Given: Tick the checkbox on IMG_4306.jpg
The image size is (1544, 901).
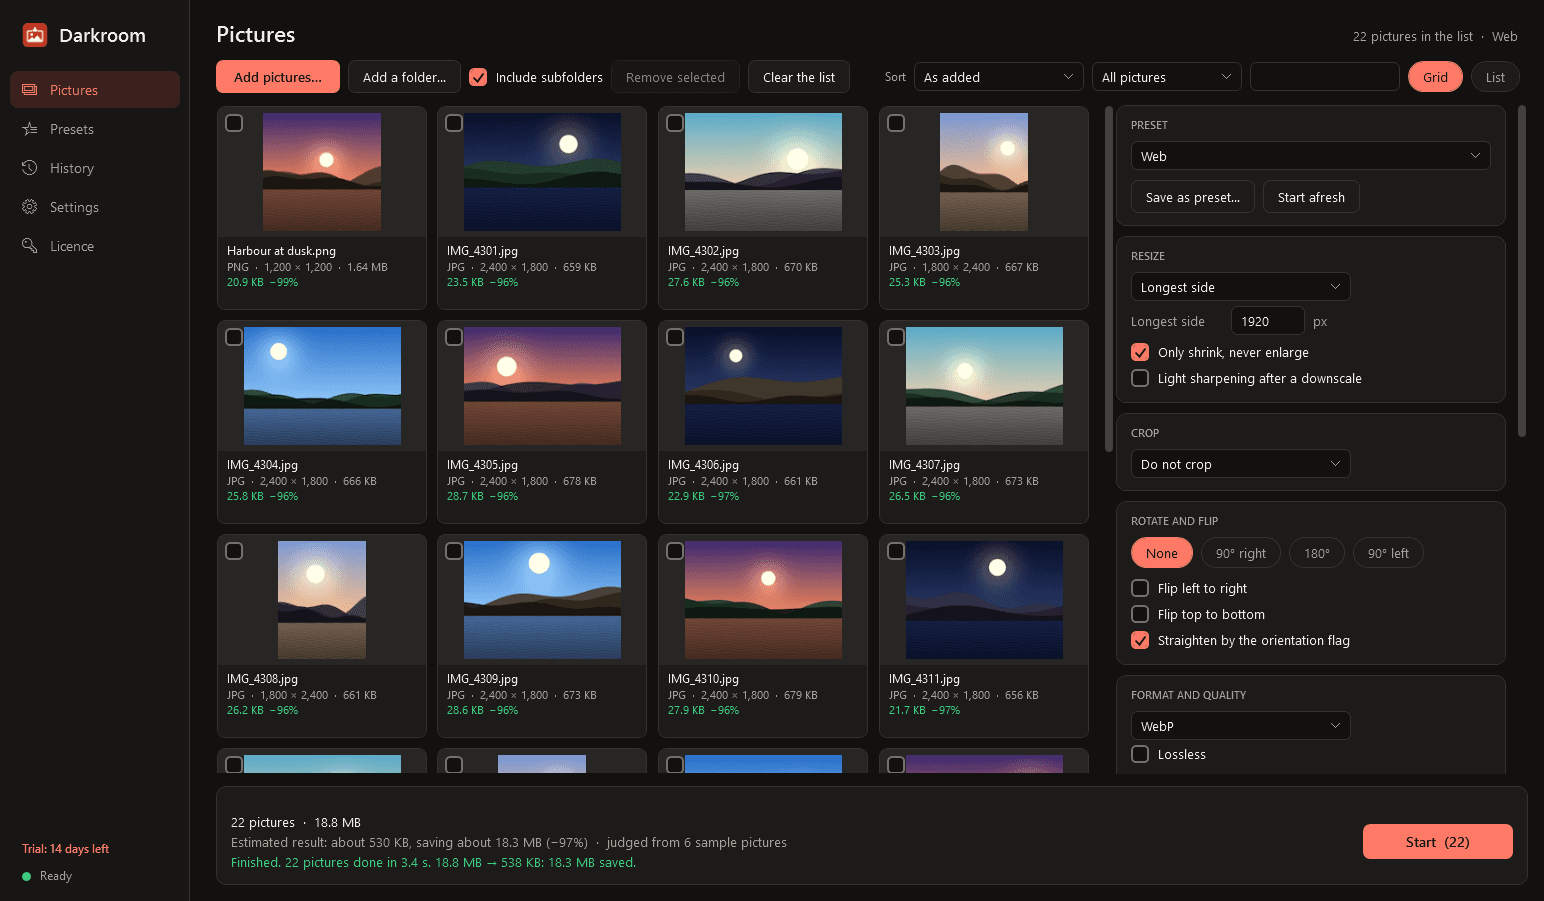Looking at the screenshot, I should [x=675, y=337].
